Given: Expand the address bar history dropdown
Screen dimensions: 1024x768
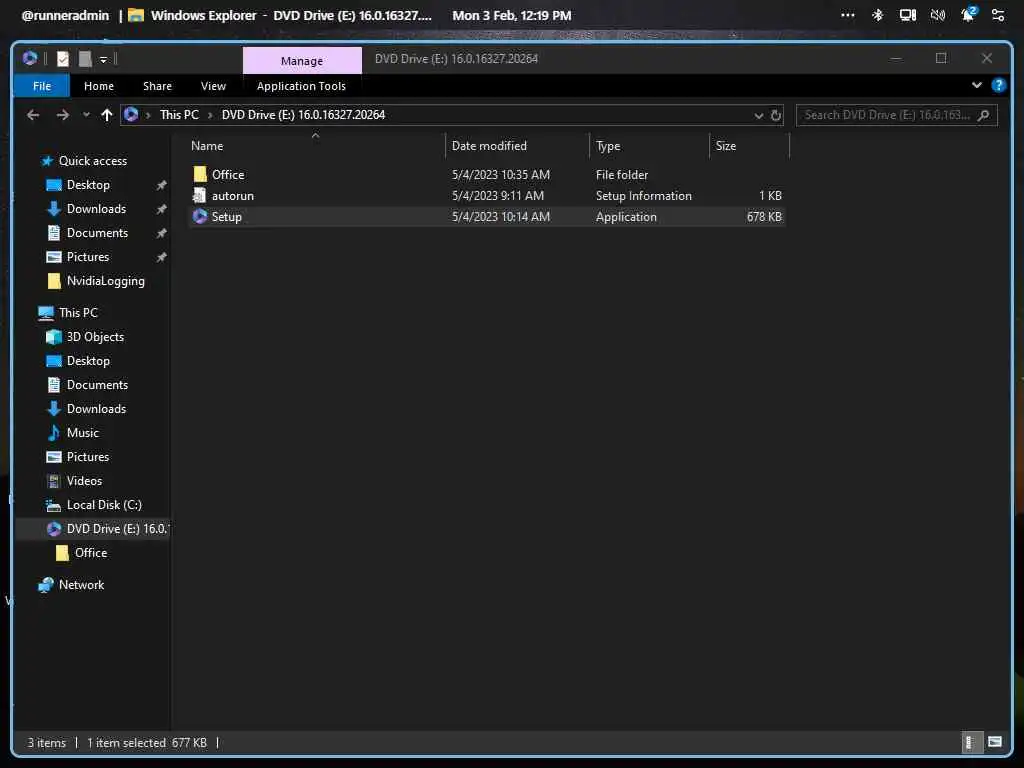Looking at the screenshot, I should (x=758, y=116).
